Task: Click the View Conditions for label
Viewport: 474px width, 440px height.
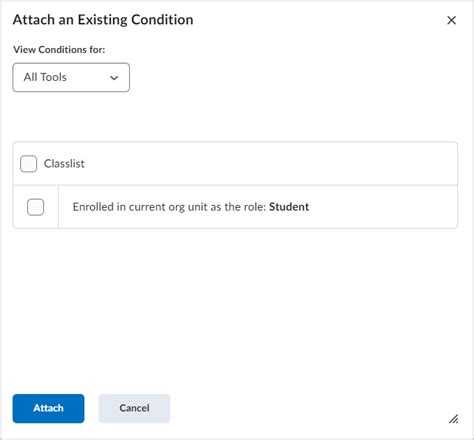Action: click(x=59, y=50)
